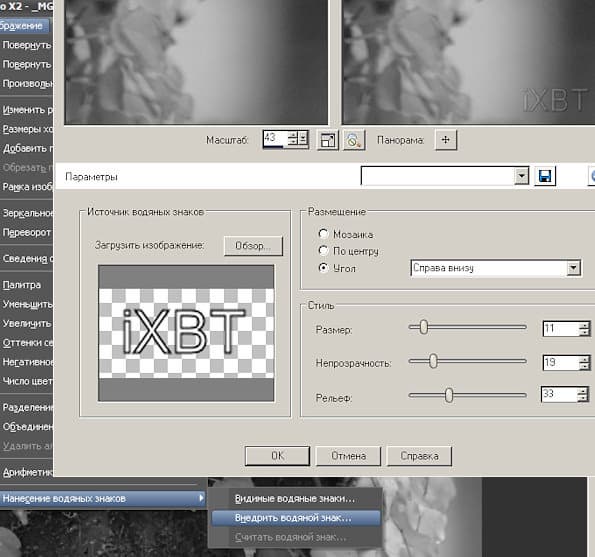Confirm with the OK button
Image resolution: width=595 pixels, height=557 pixels.
277,456
